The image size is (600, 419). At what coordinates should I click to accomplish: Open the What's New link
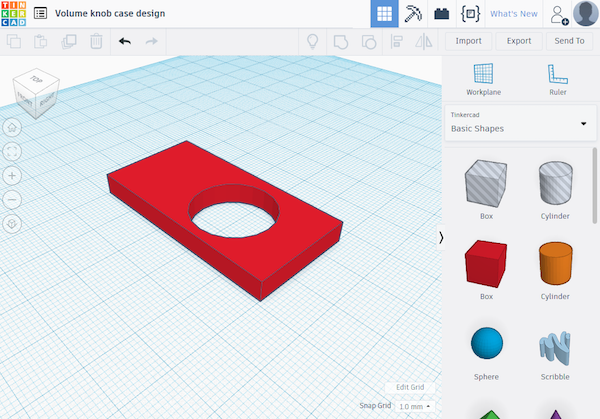pyautogui.click(x=513, y=14)
